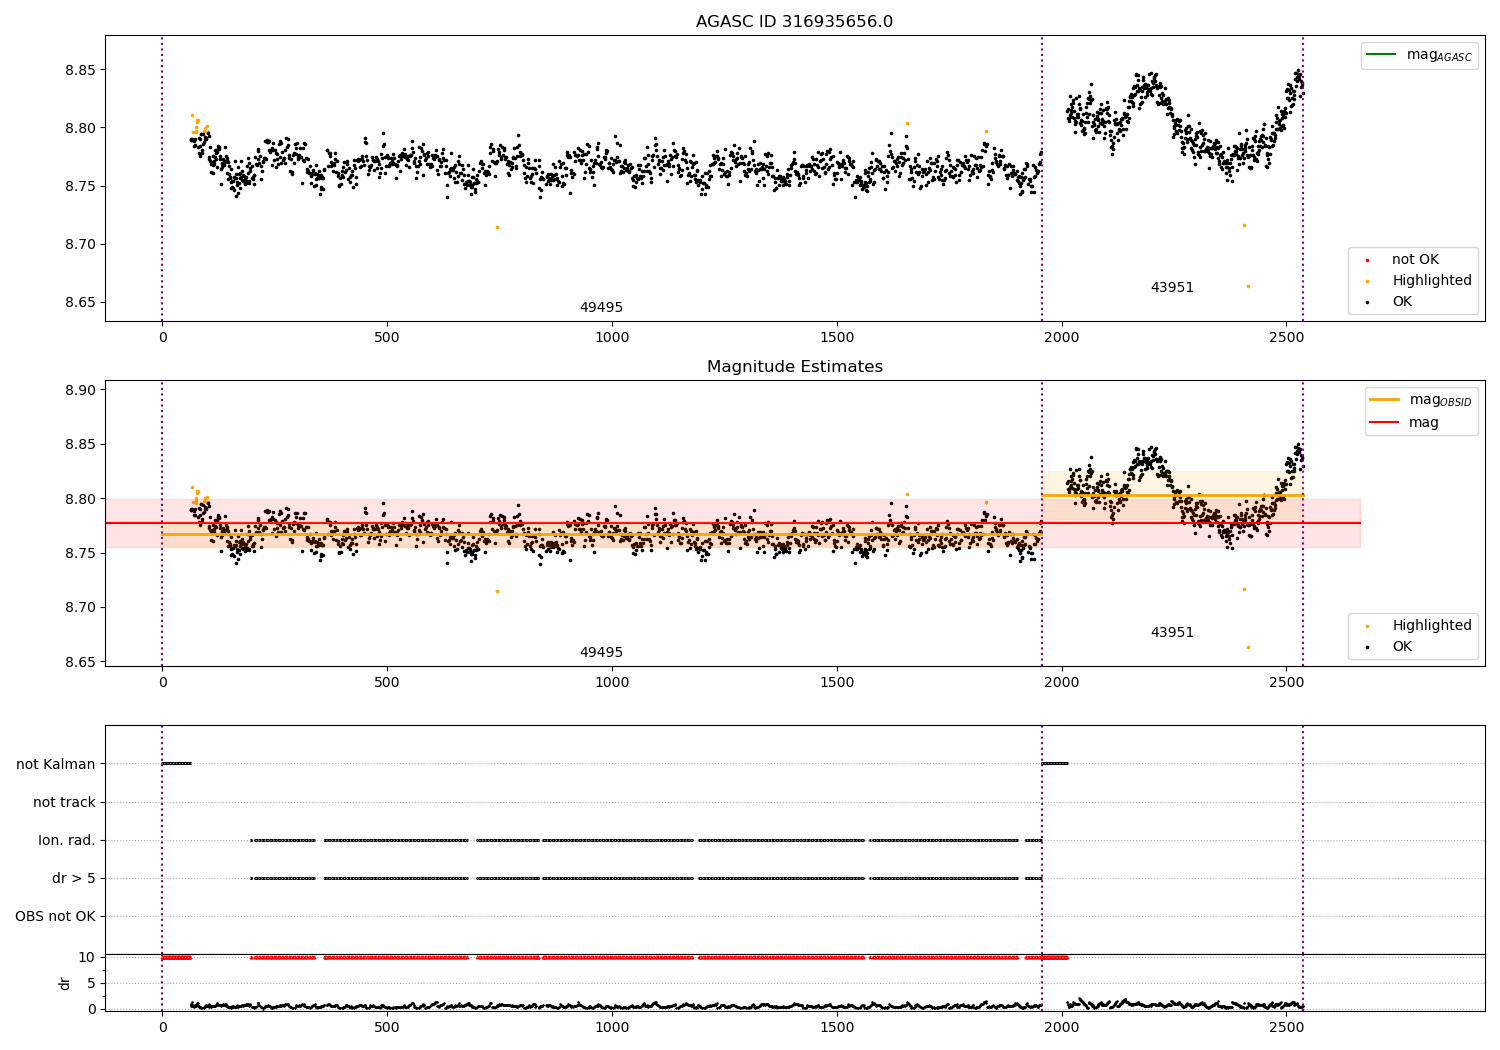Click the red "mag" legend line
This screenshot has width=1500, height=1050.
1384,423
